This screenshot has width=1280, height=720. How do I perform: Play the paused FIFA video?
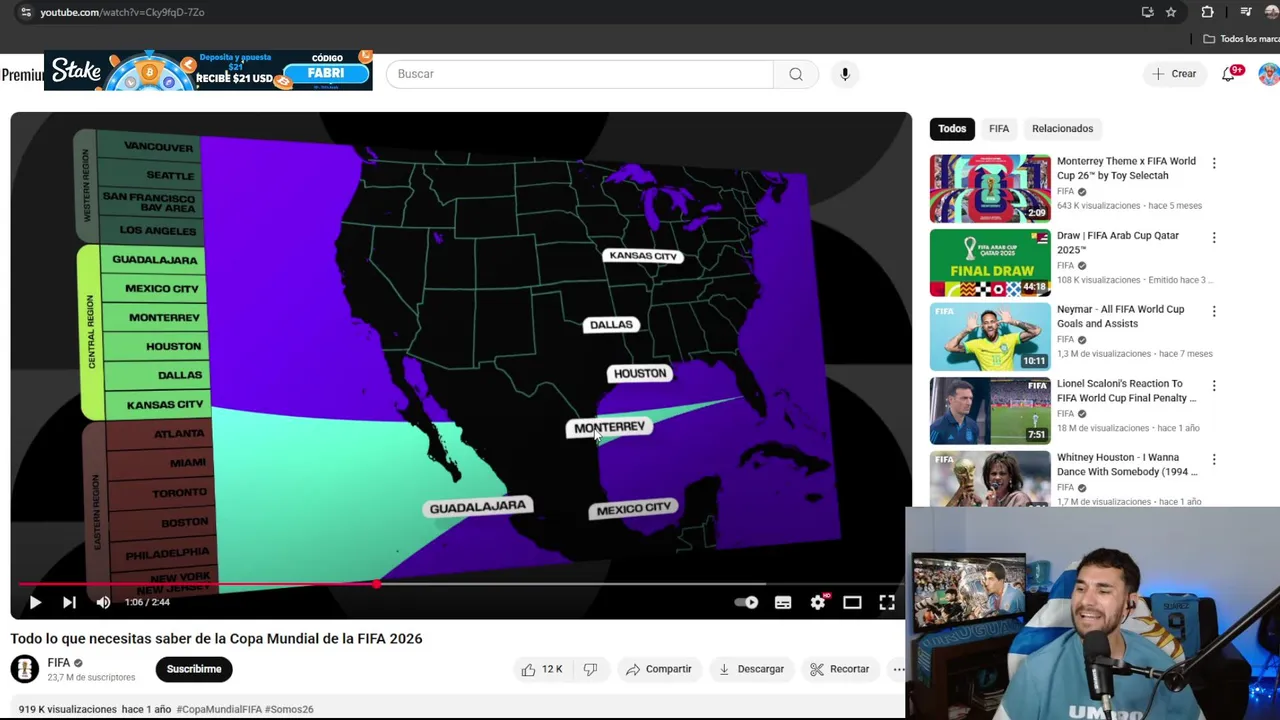point(35,602)
